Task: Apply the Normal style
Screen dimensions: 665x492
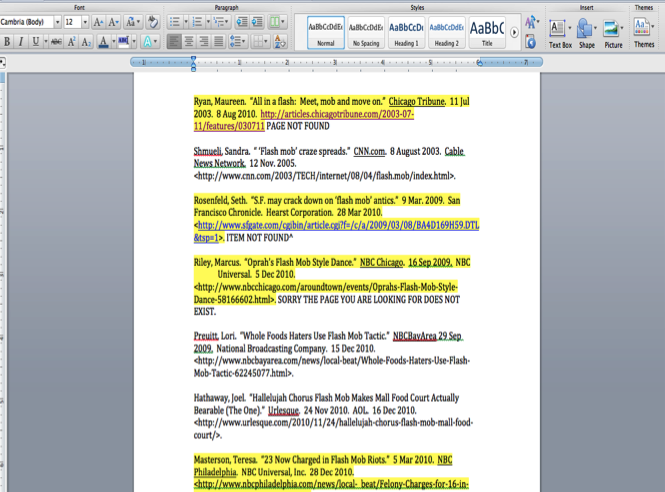Action: (x=326, y=33)
